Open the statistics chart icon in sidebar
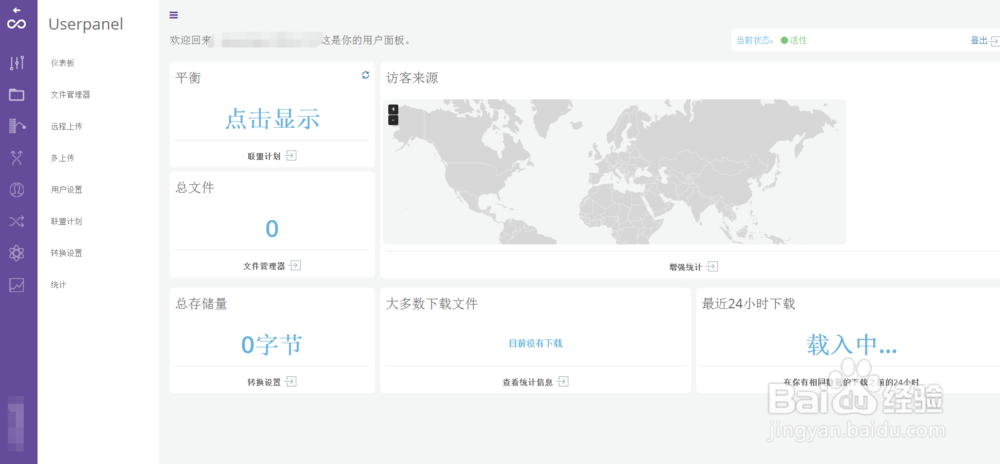The width and height of the screenshot is (1000, 464). pos(17,285)
